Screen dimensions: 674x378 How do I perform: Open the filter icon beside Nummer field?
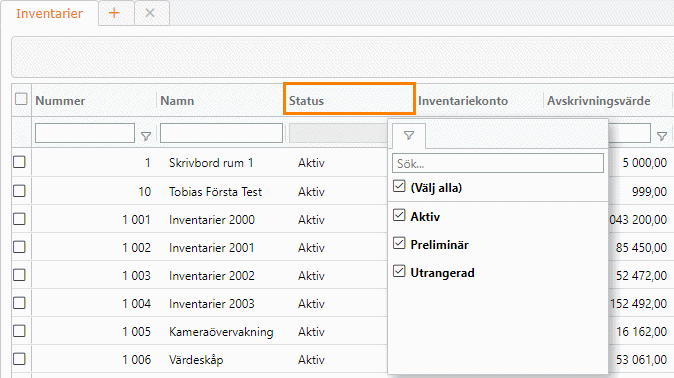point(146,136)
